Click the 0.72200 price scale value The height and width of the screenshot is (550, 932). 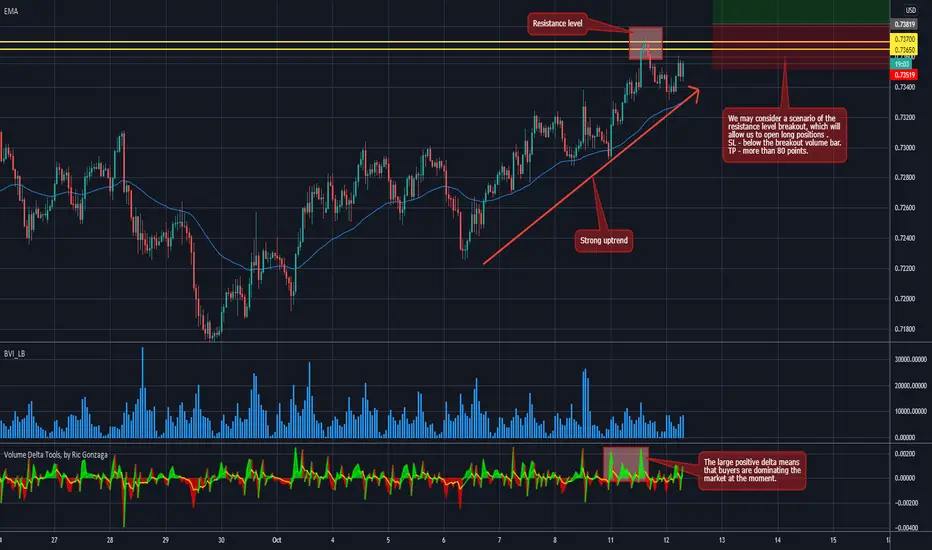tap(904, 269)
